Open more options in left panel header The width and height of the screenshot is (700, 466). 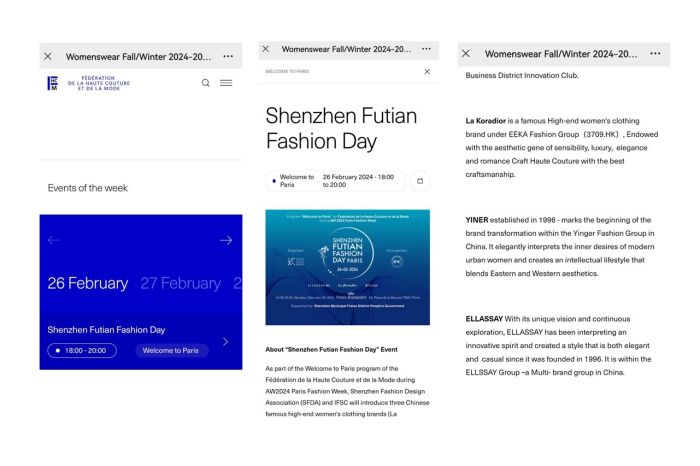tap(228, 56)
